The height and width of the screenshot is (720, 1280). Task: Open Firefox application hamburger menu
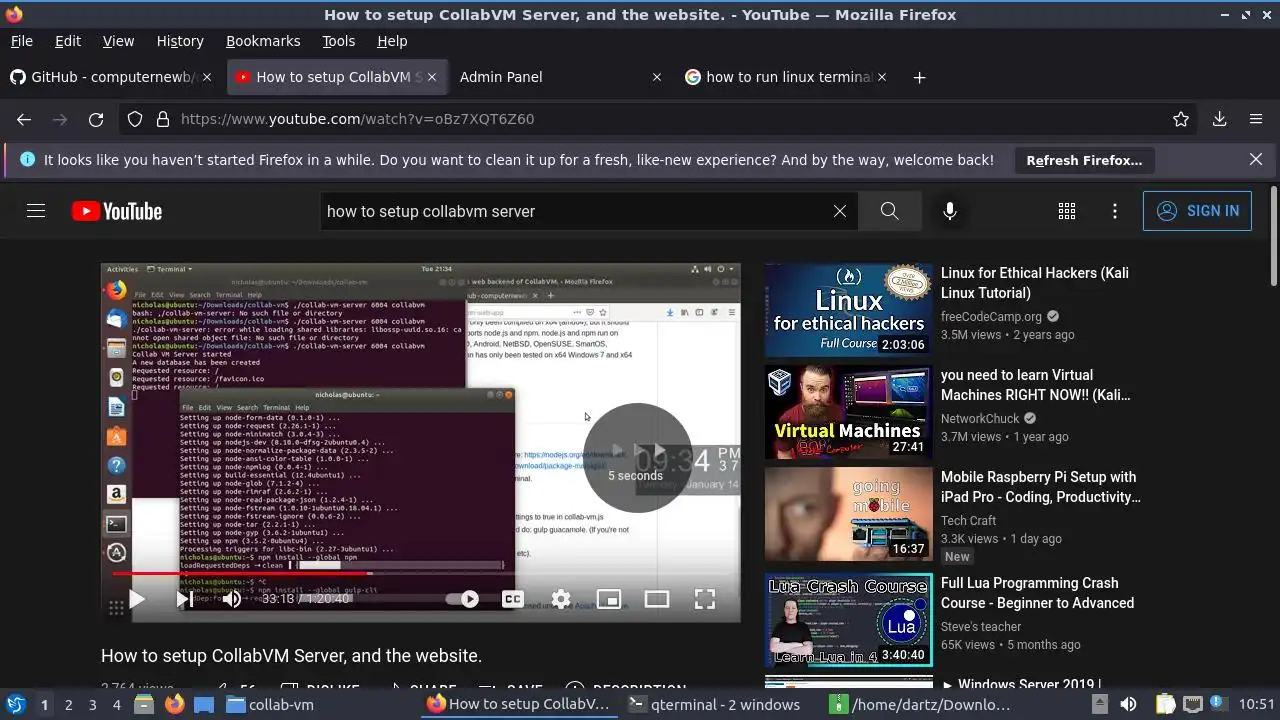(x=1256, y=119)
